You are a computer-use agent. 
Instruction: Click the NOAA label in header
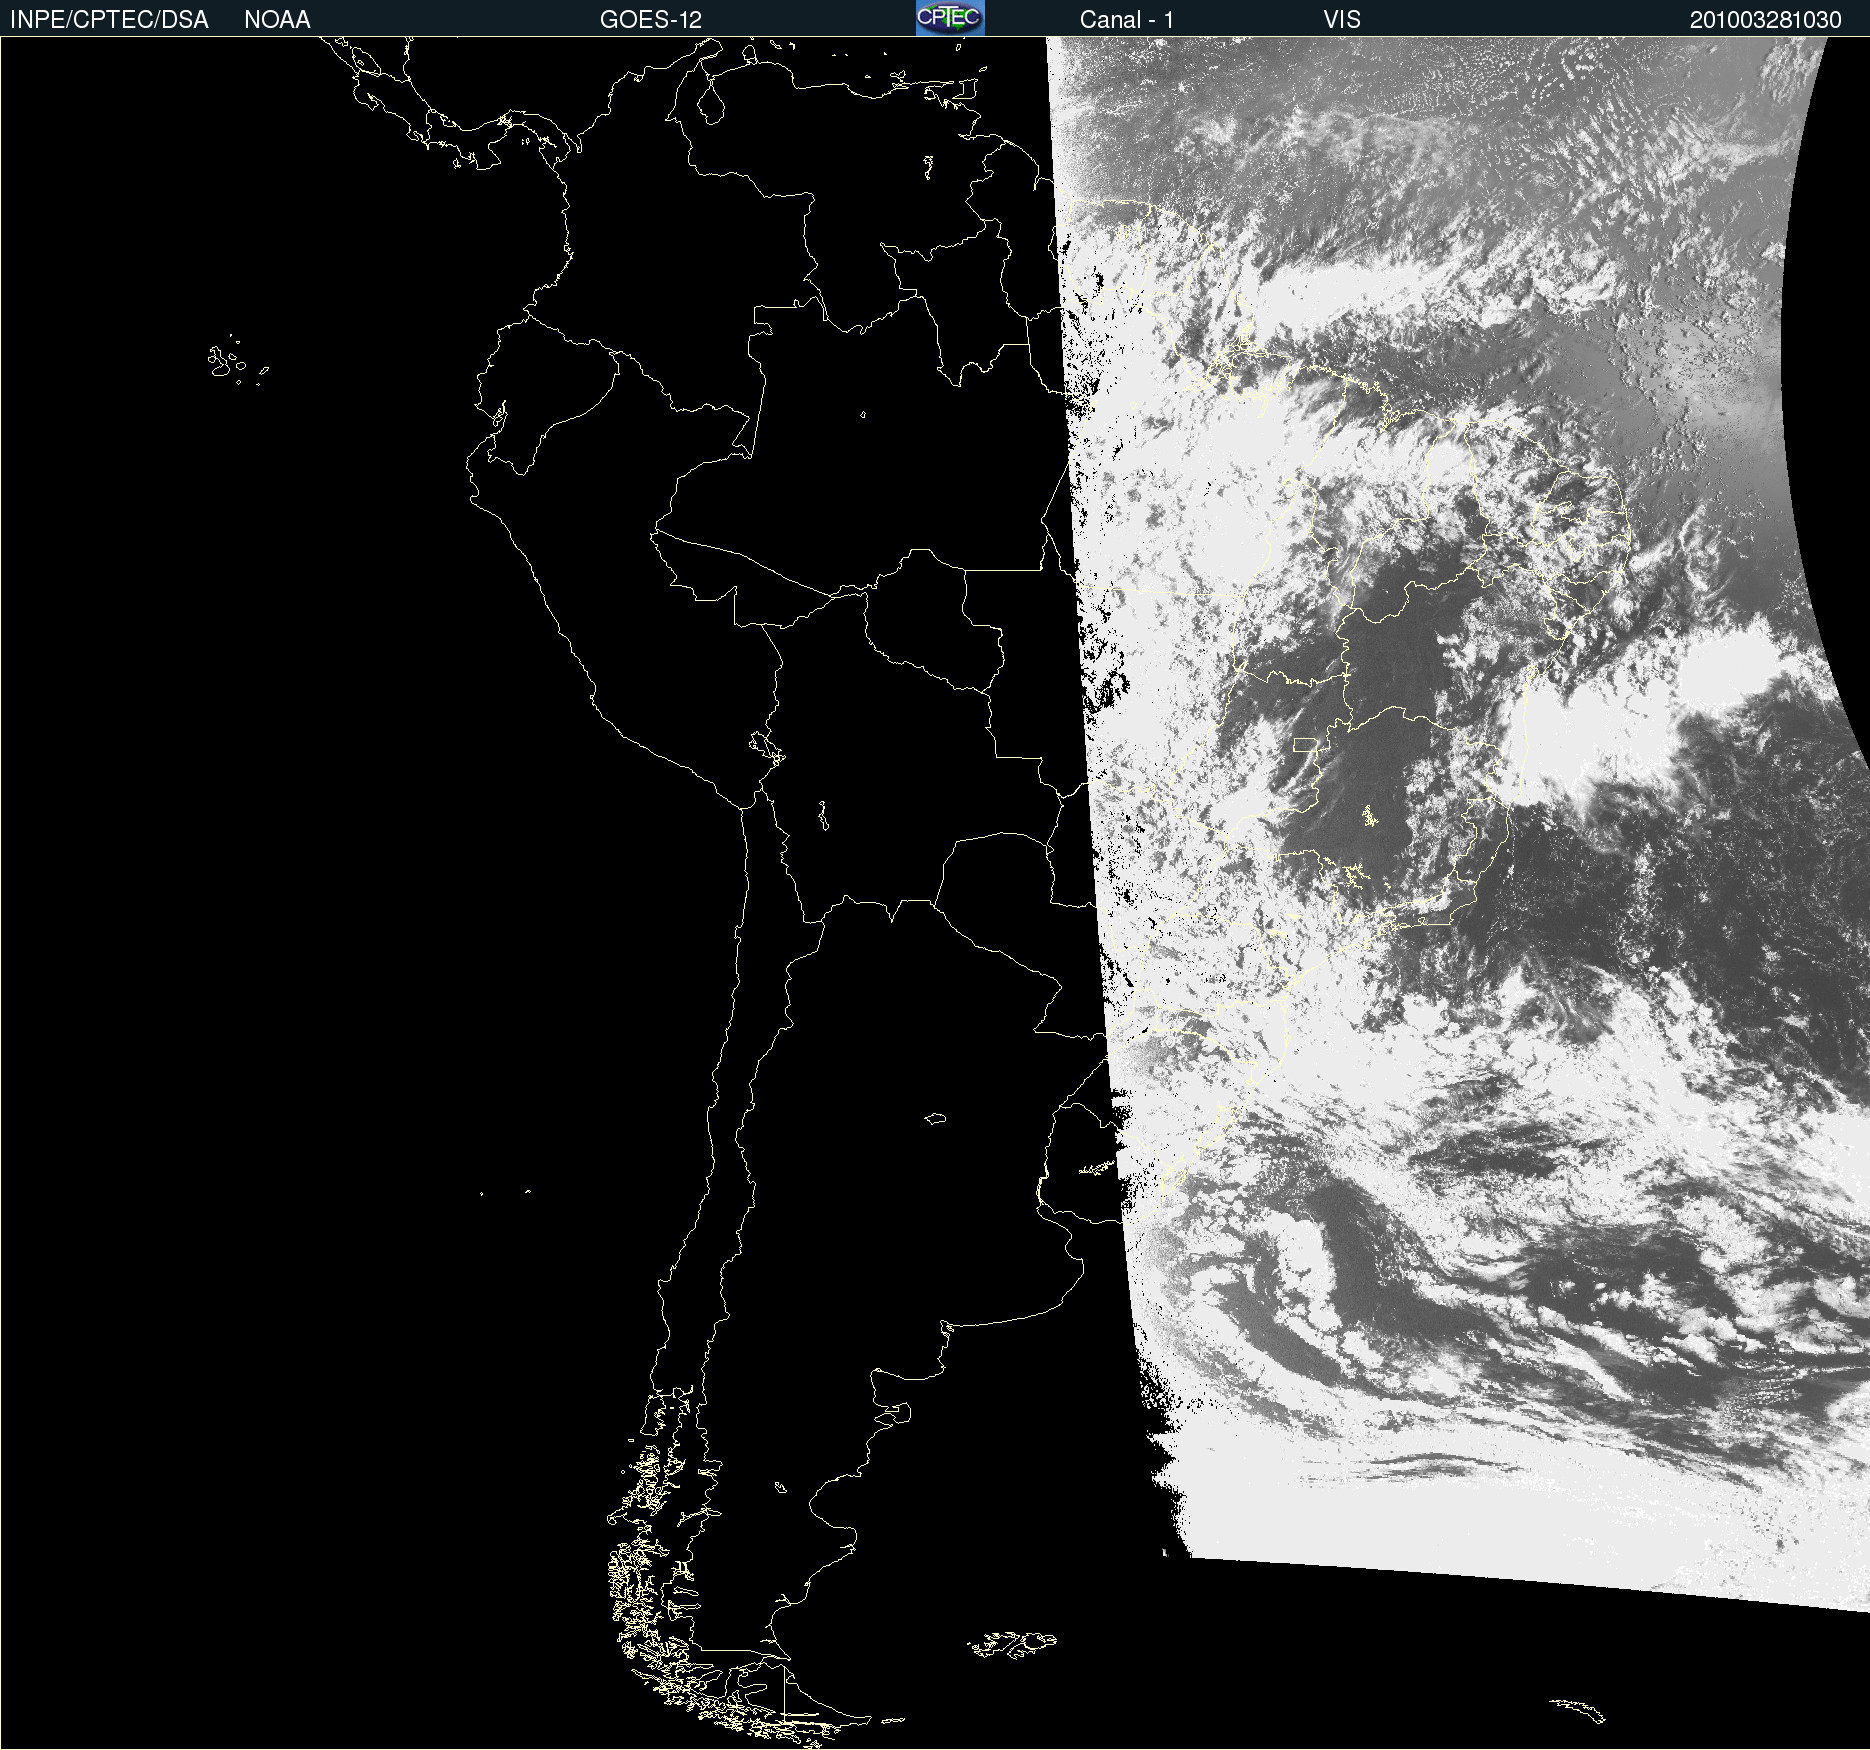click(x=277, y=20)
